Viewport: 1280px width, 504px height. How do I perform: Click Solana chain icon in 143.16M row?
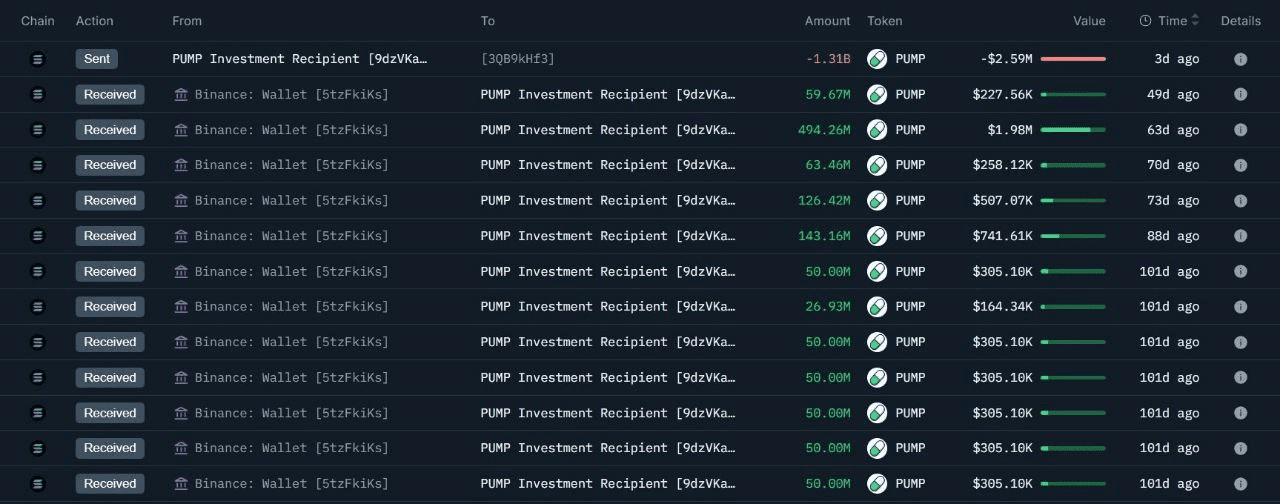39,236
